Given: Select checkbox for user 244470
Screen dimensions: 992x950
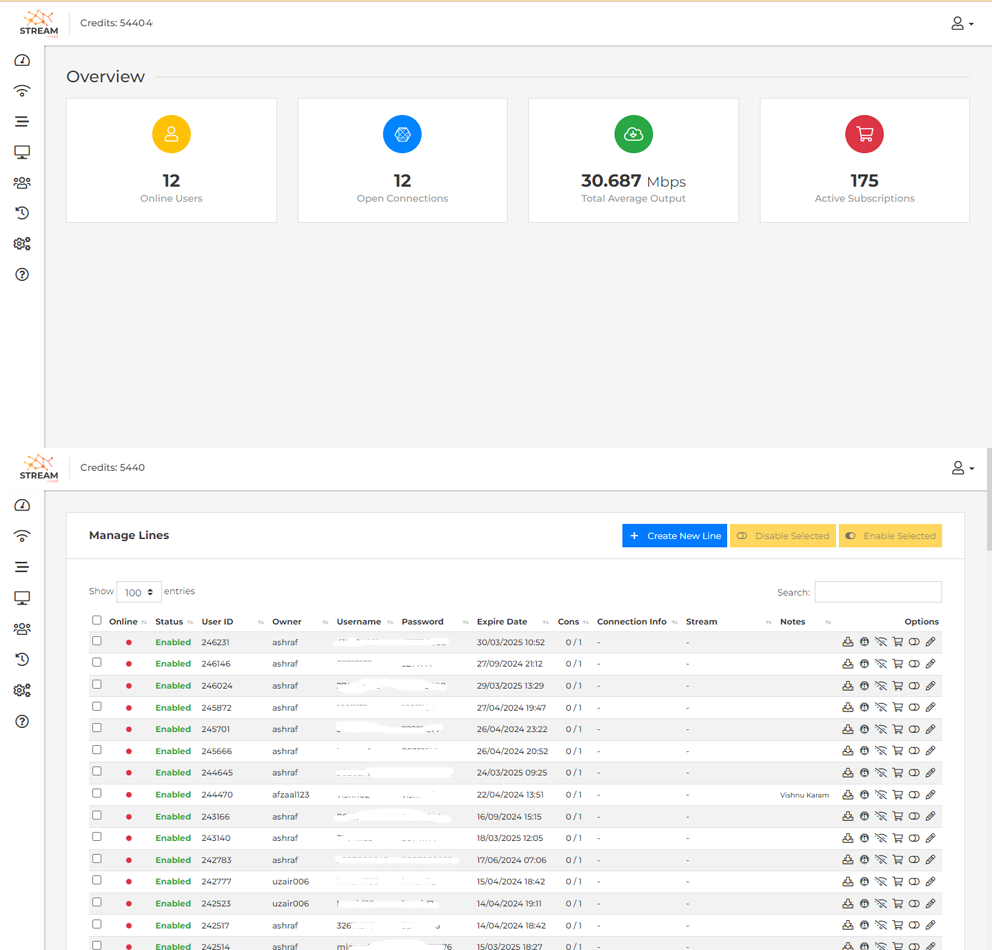Looking at the screenshot, I should (97, 793).
